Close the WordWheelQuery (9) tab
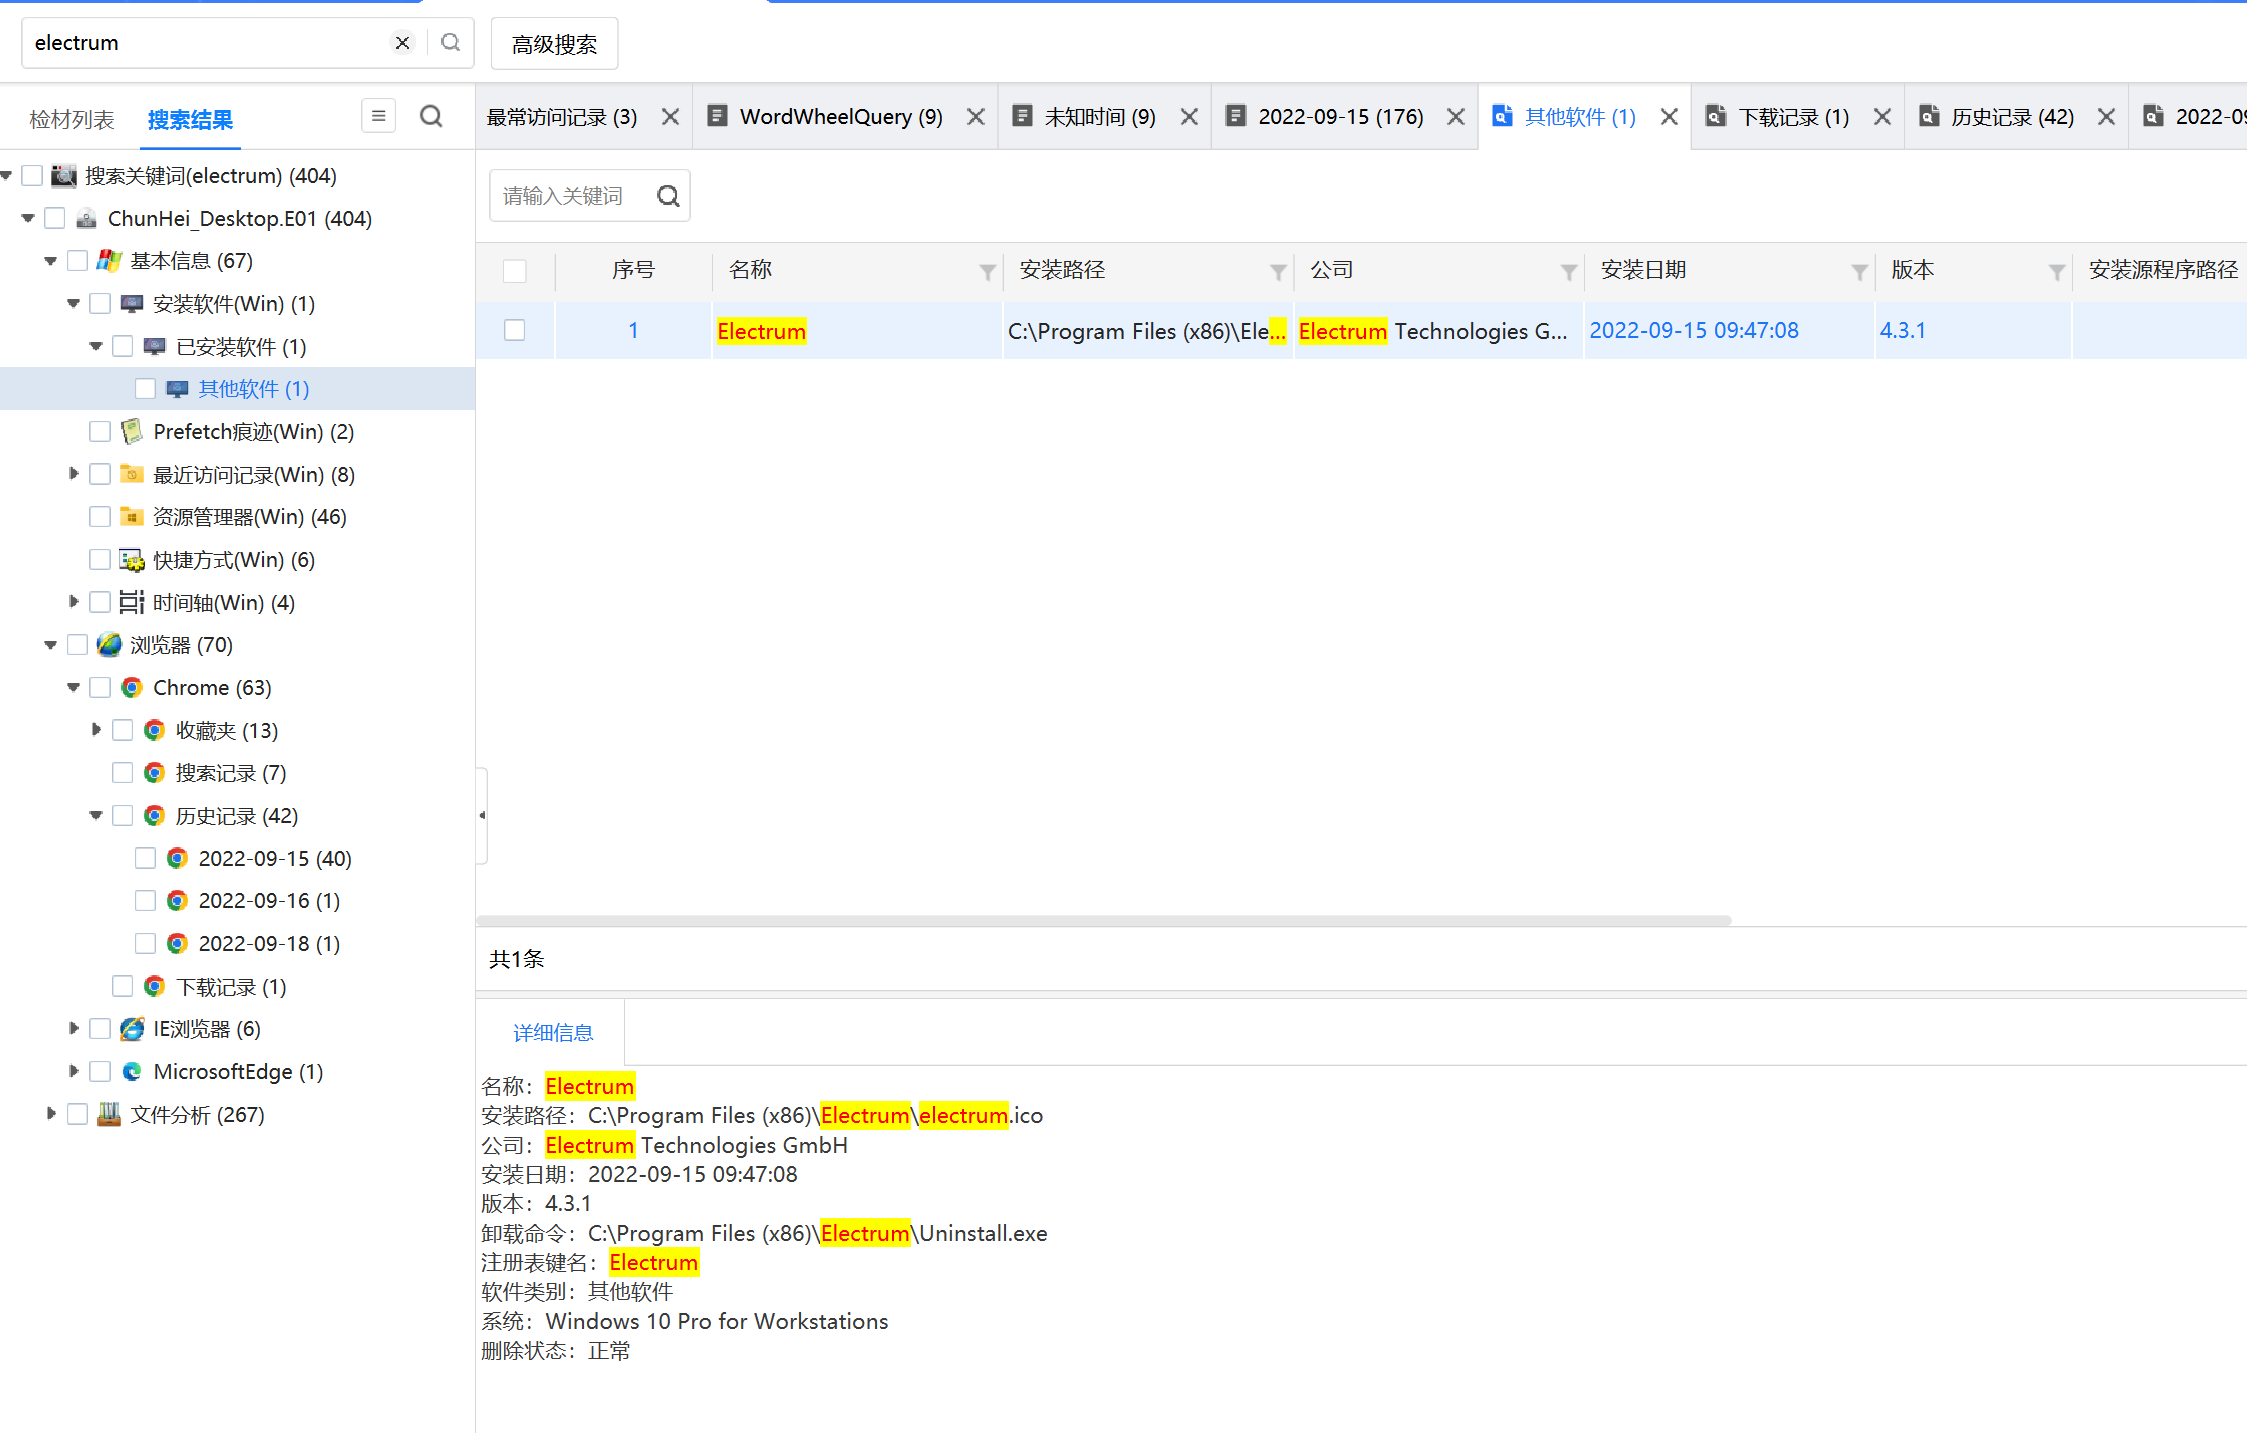The image size is (2247, 1433). pyautogui.click(x=976, y=117)
